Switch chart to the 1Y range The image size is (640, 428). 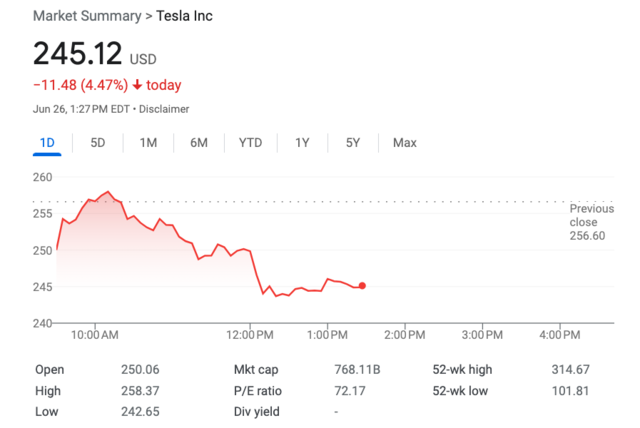point(302,142)
